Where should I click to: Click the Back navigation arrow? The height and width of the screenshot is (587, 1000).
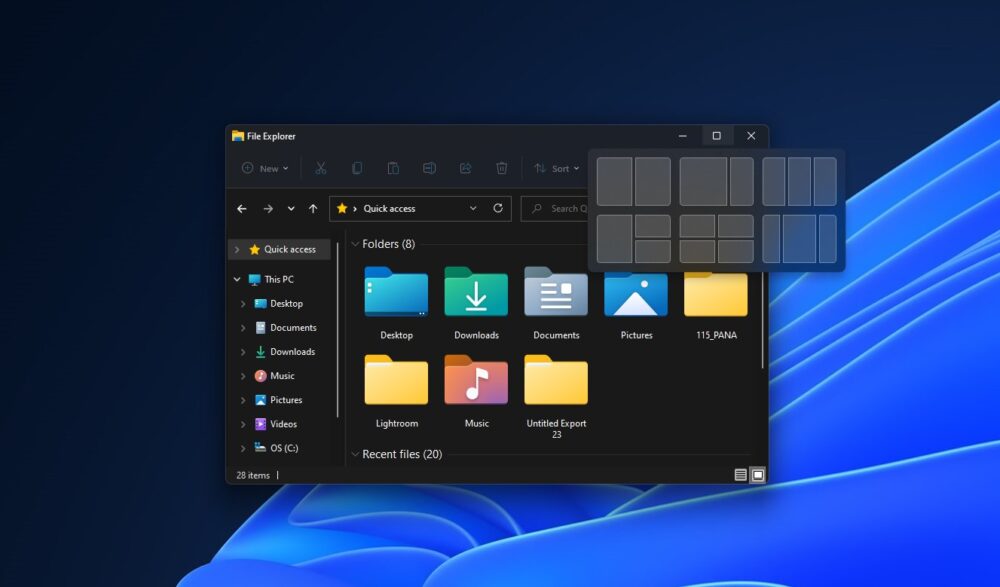[241, 208]
